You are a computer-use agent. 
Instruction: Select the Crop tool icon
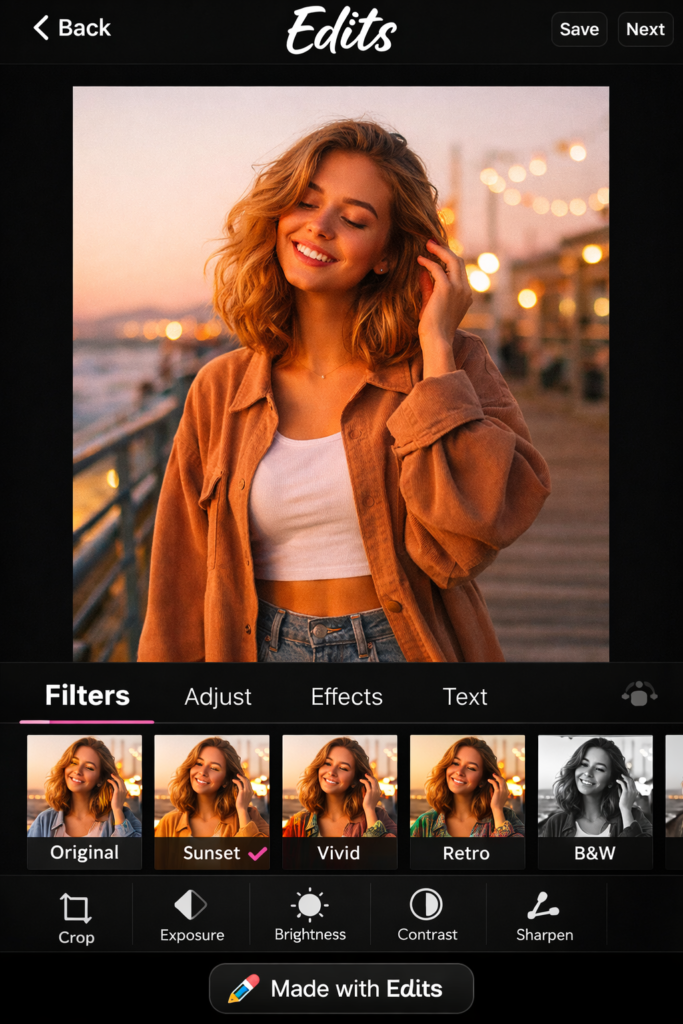(75, 908)
